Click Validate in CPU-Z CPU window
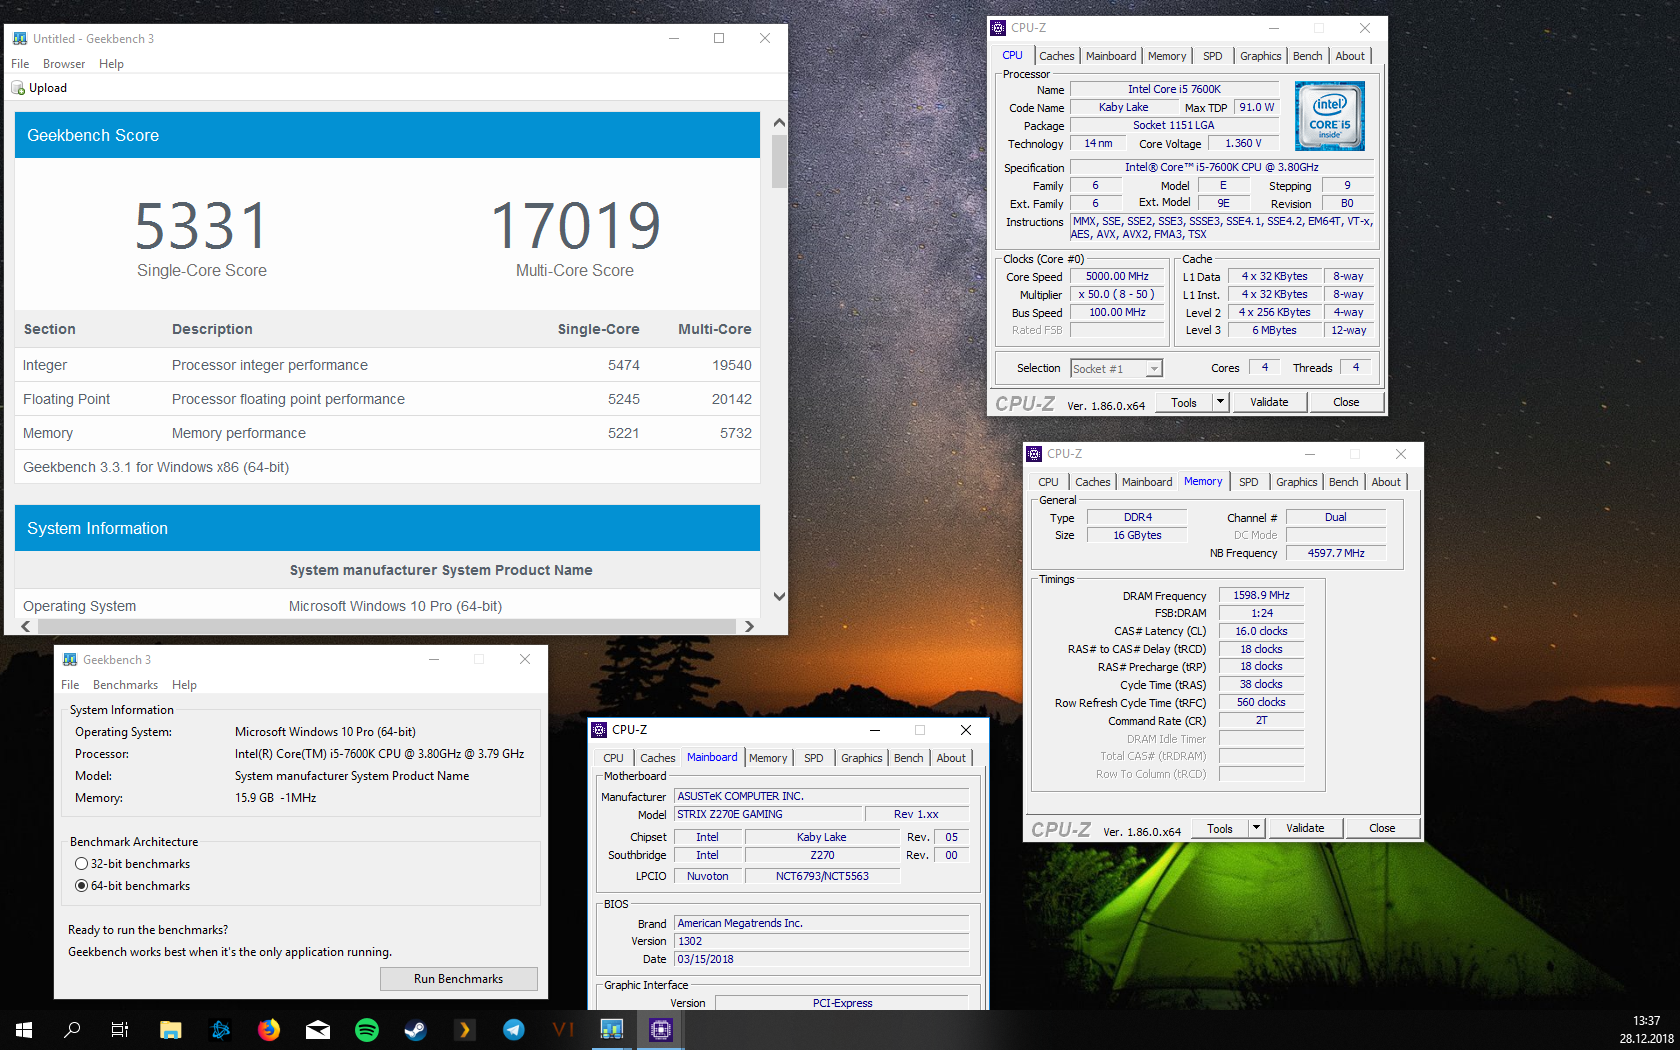The width and height of the screenshot is (1680, 1050). (1269, 402)
